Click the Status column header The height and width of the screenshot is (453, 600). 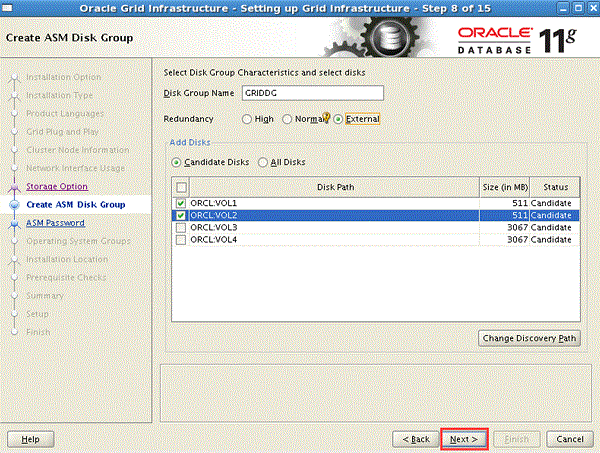(555, 187)
